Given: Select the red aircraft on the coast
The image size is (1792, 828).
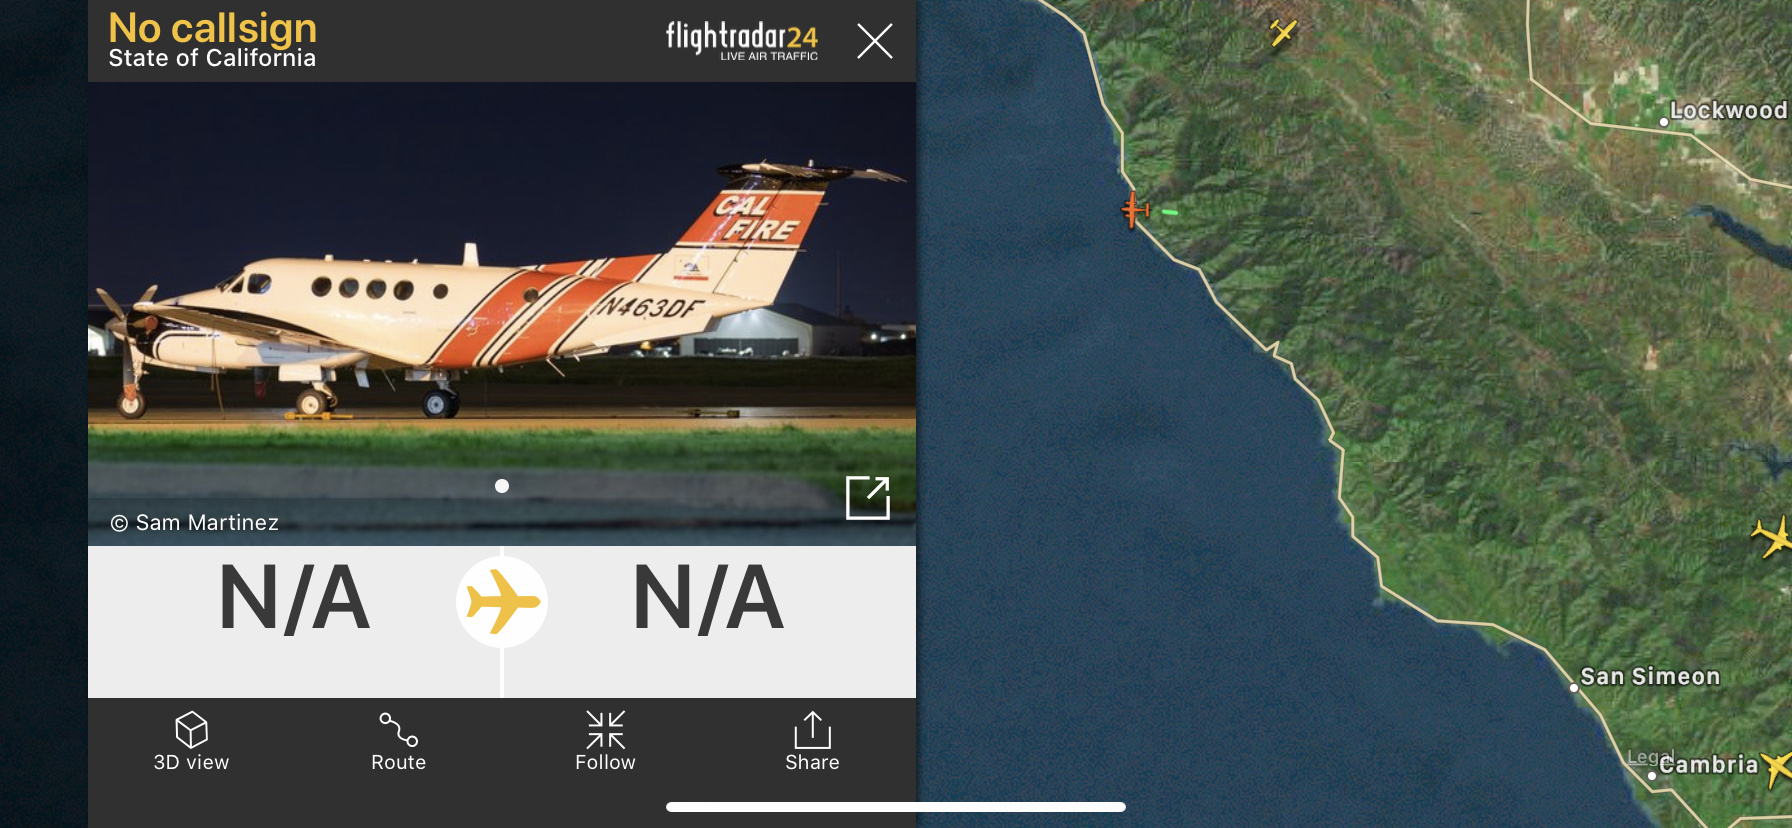Looking at the screenshot, I should (x=1134, y=209).
